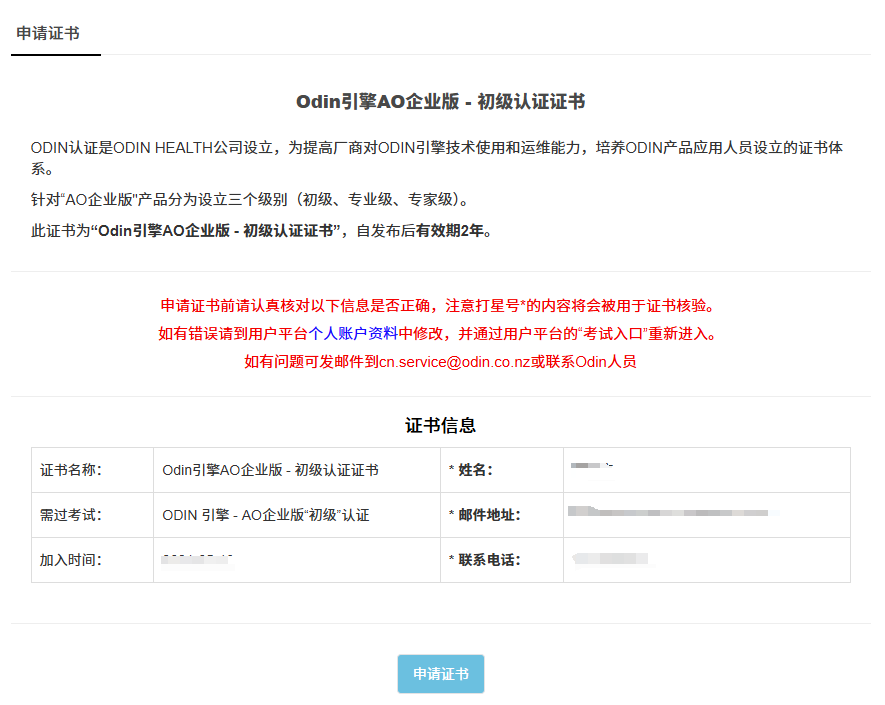Select the 证书名称: label cell

point(93,470)
